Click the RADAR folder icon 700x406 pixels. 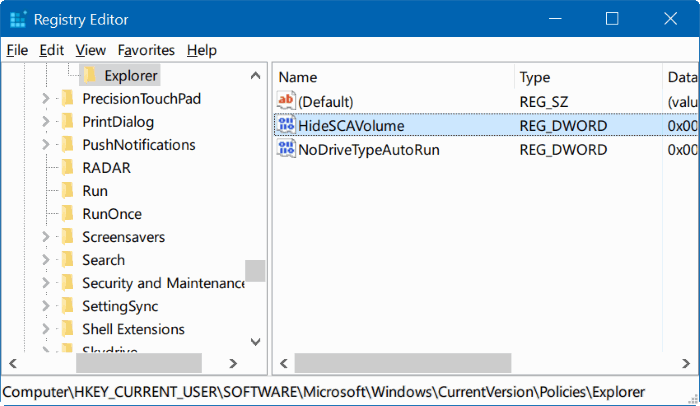tap(67, 167)
